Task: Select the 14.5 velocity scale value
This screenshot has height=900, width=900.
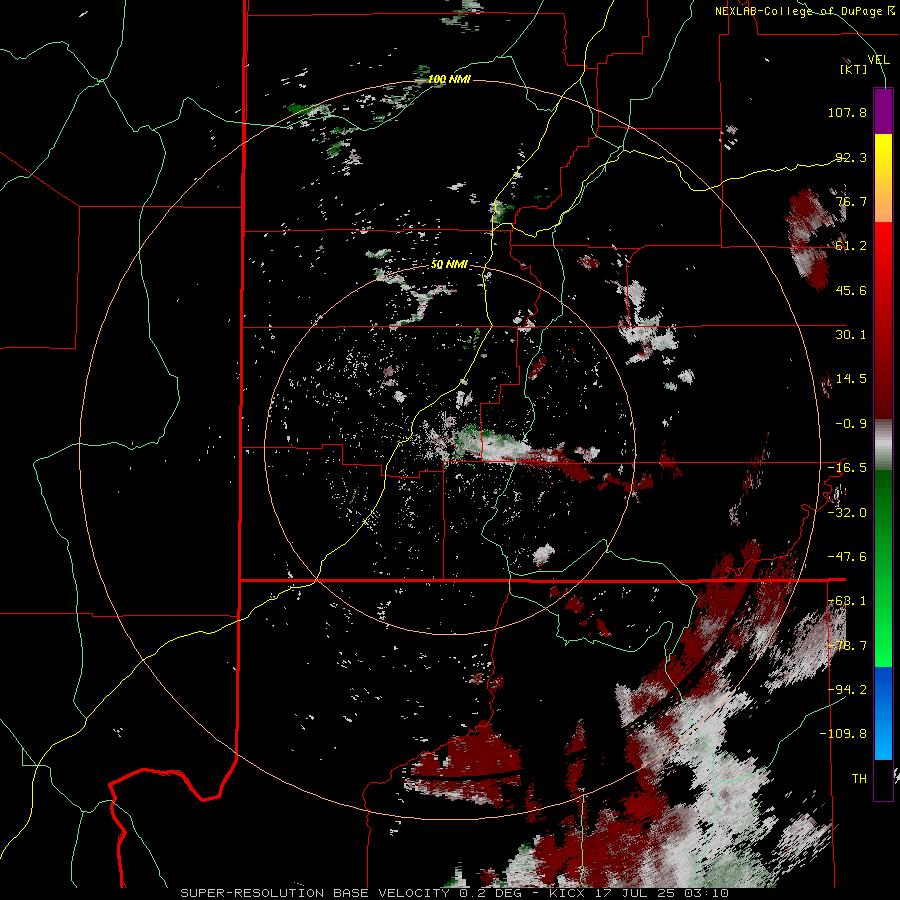Action: (851, 378)
